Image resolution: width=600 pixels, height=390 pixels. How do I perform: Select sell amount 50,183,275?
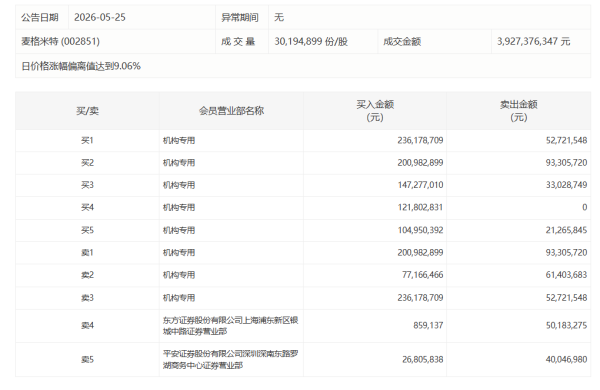566,325
